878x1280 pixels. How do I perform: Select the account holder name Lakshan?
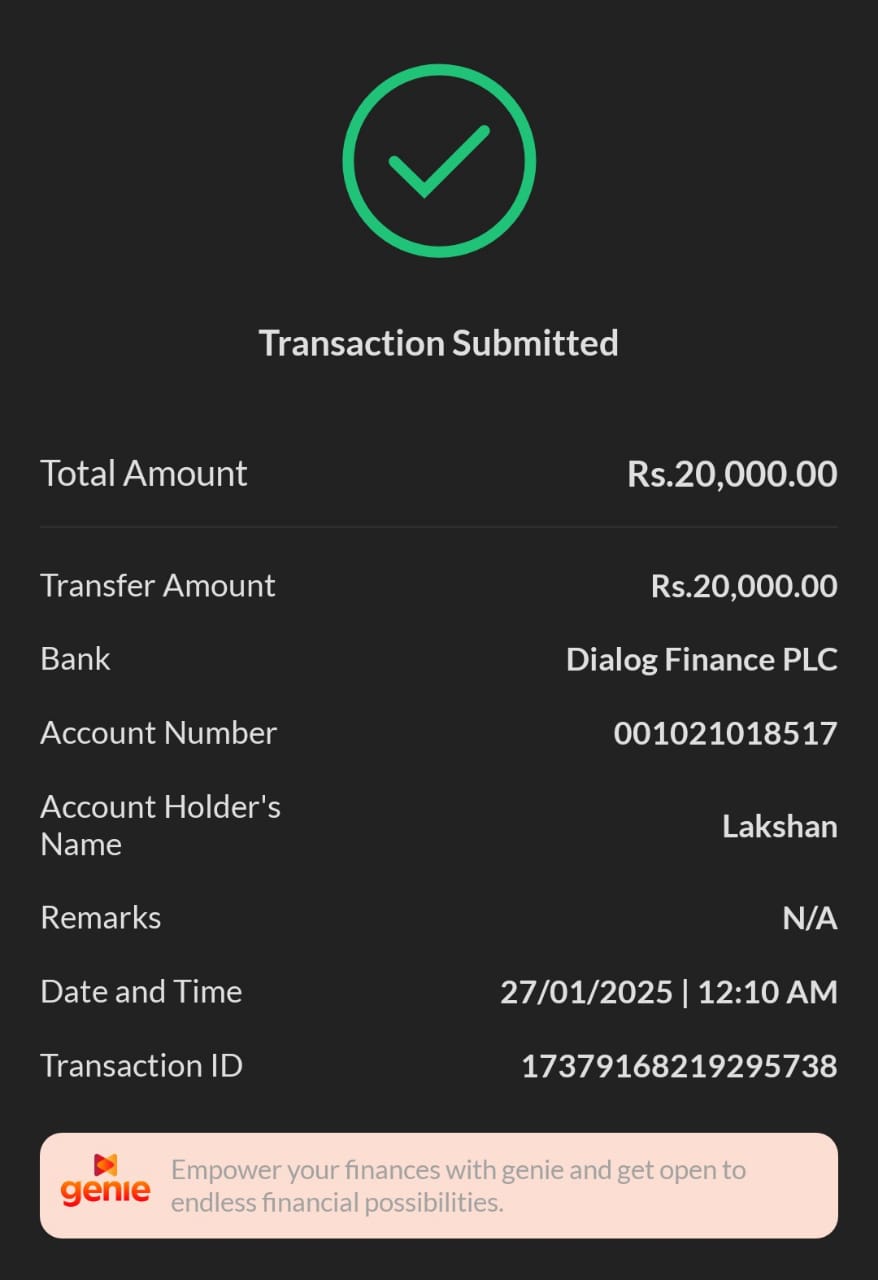click(779, 826)
